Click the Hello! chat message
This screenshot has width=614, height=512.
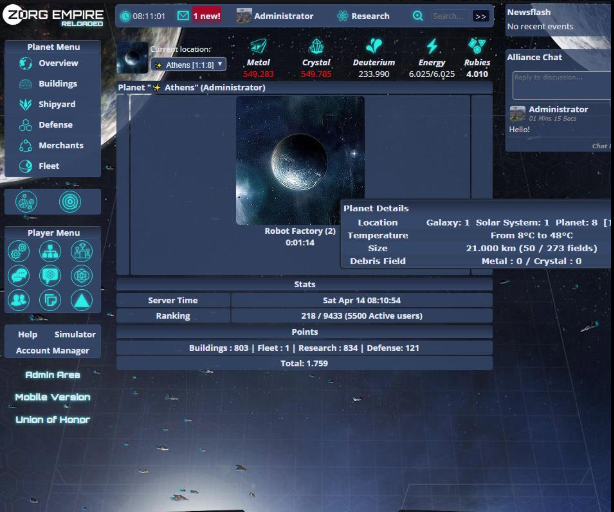(519, 129)
